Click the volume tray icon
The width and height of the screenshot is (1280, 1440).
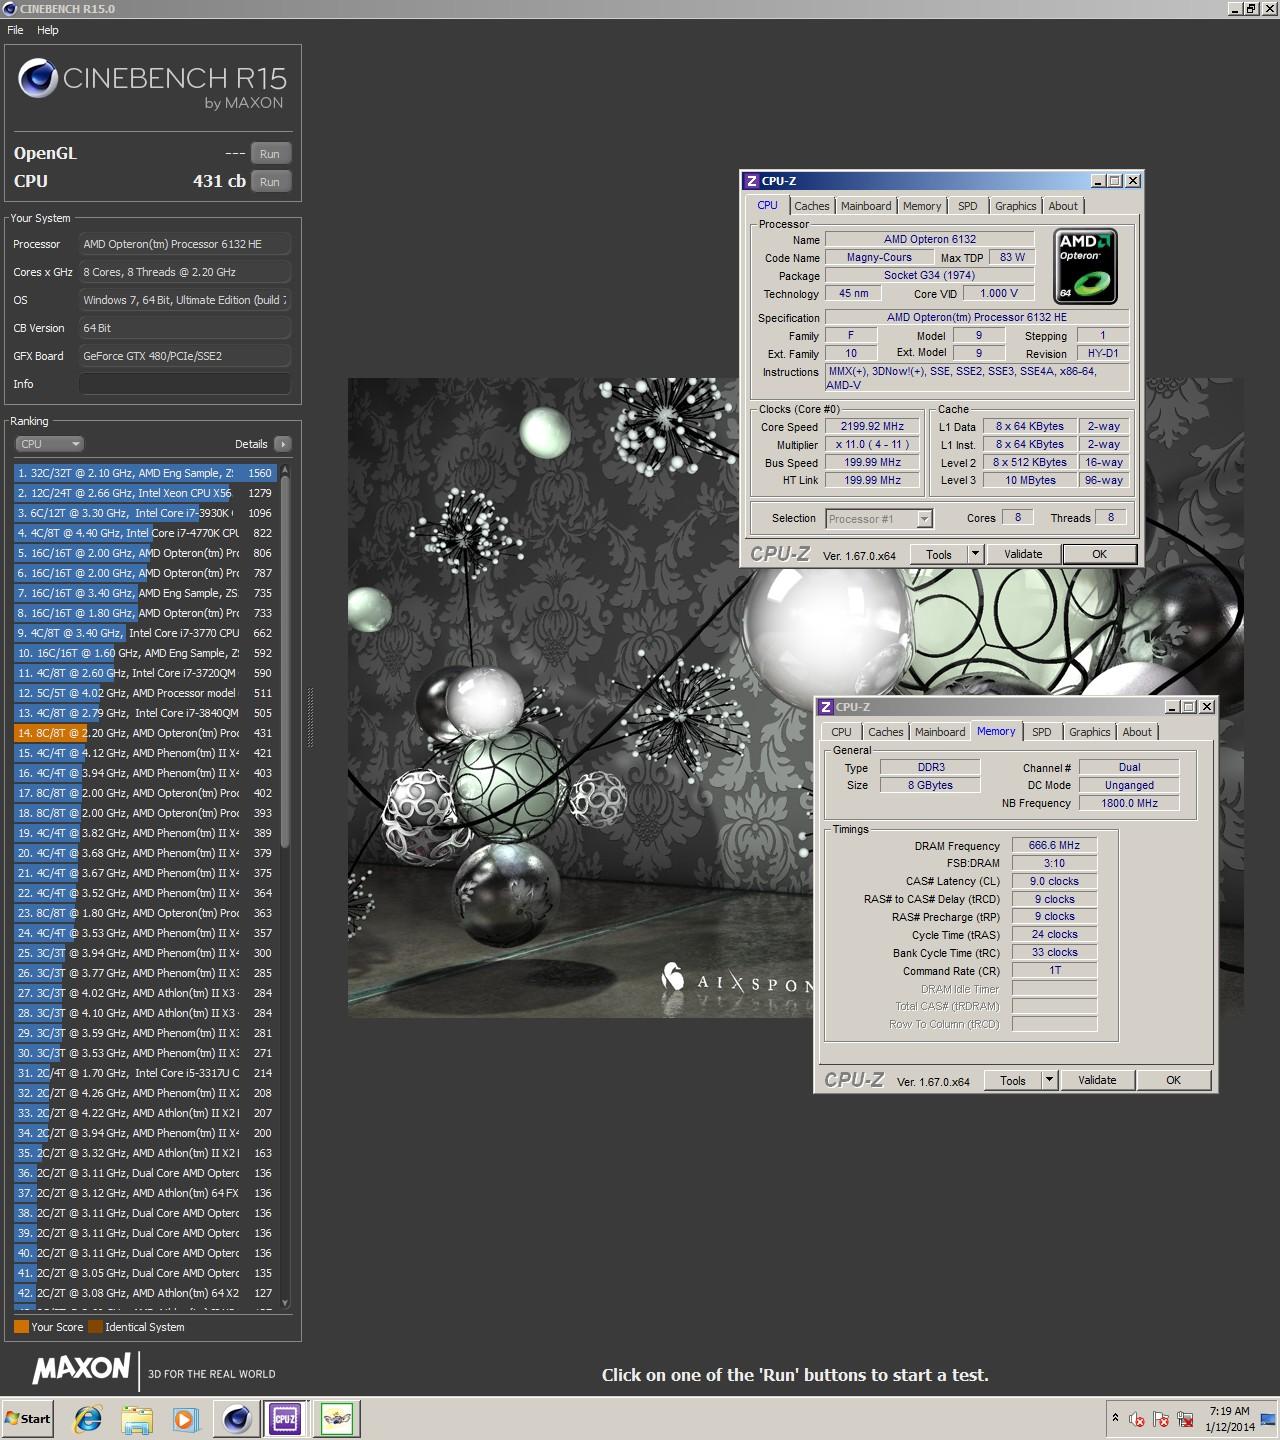[x=1137, y=1419]
